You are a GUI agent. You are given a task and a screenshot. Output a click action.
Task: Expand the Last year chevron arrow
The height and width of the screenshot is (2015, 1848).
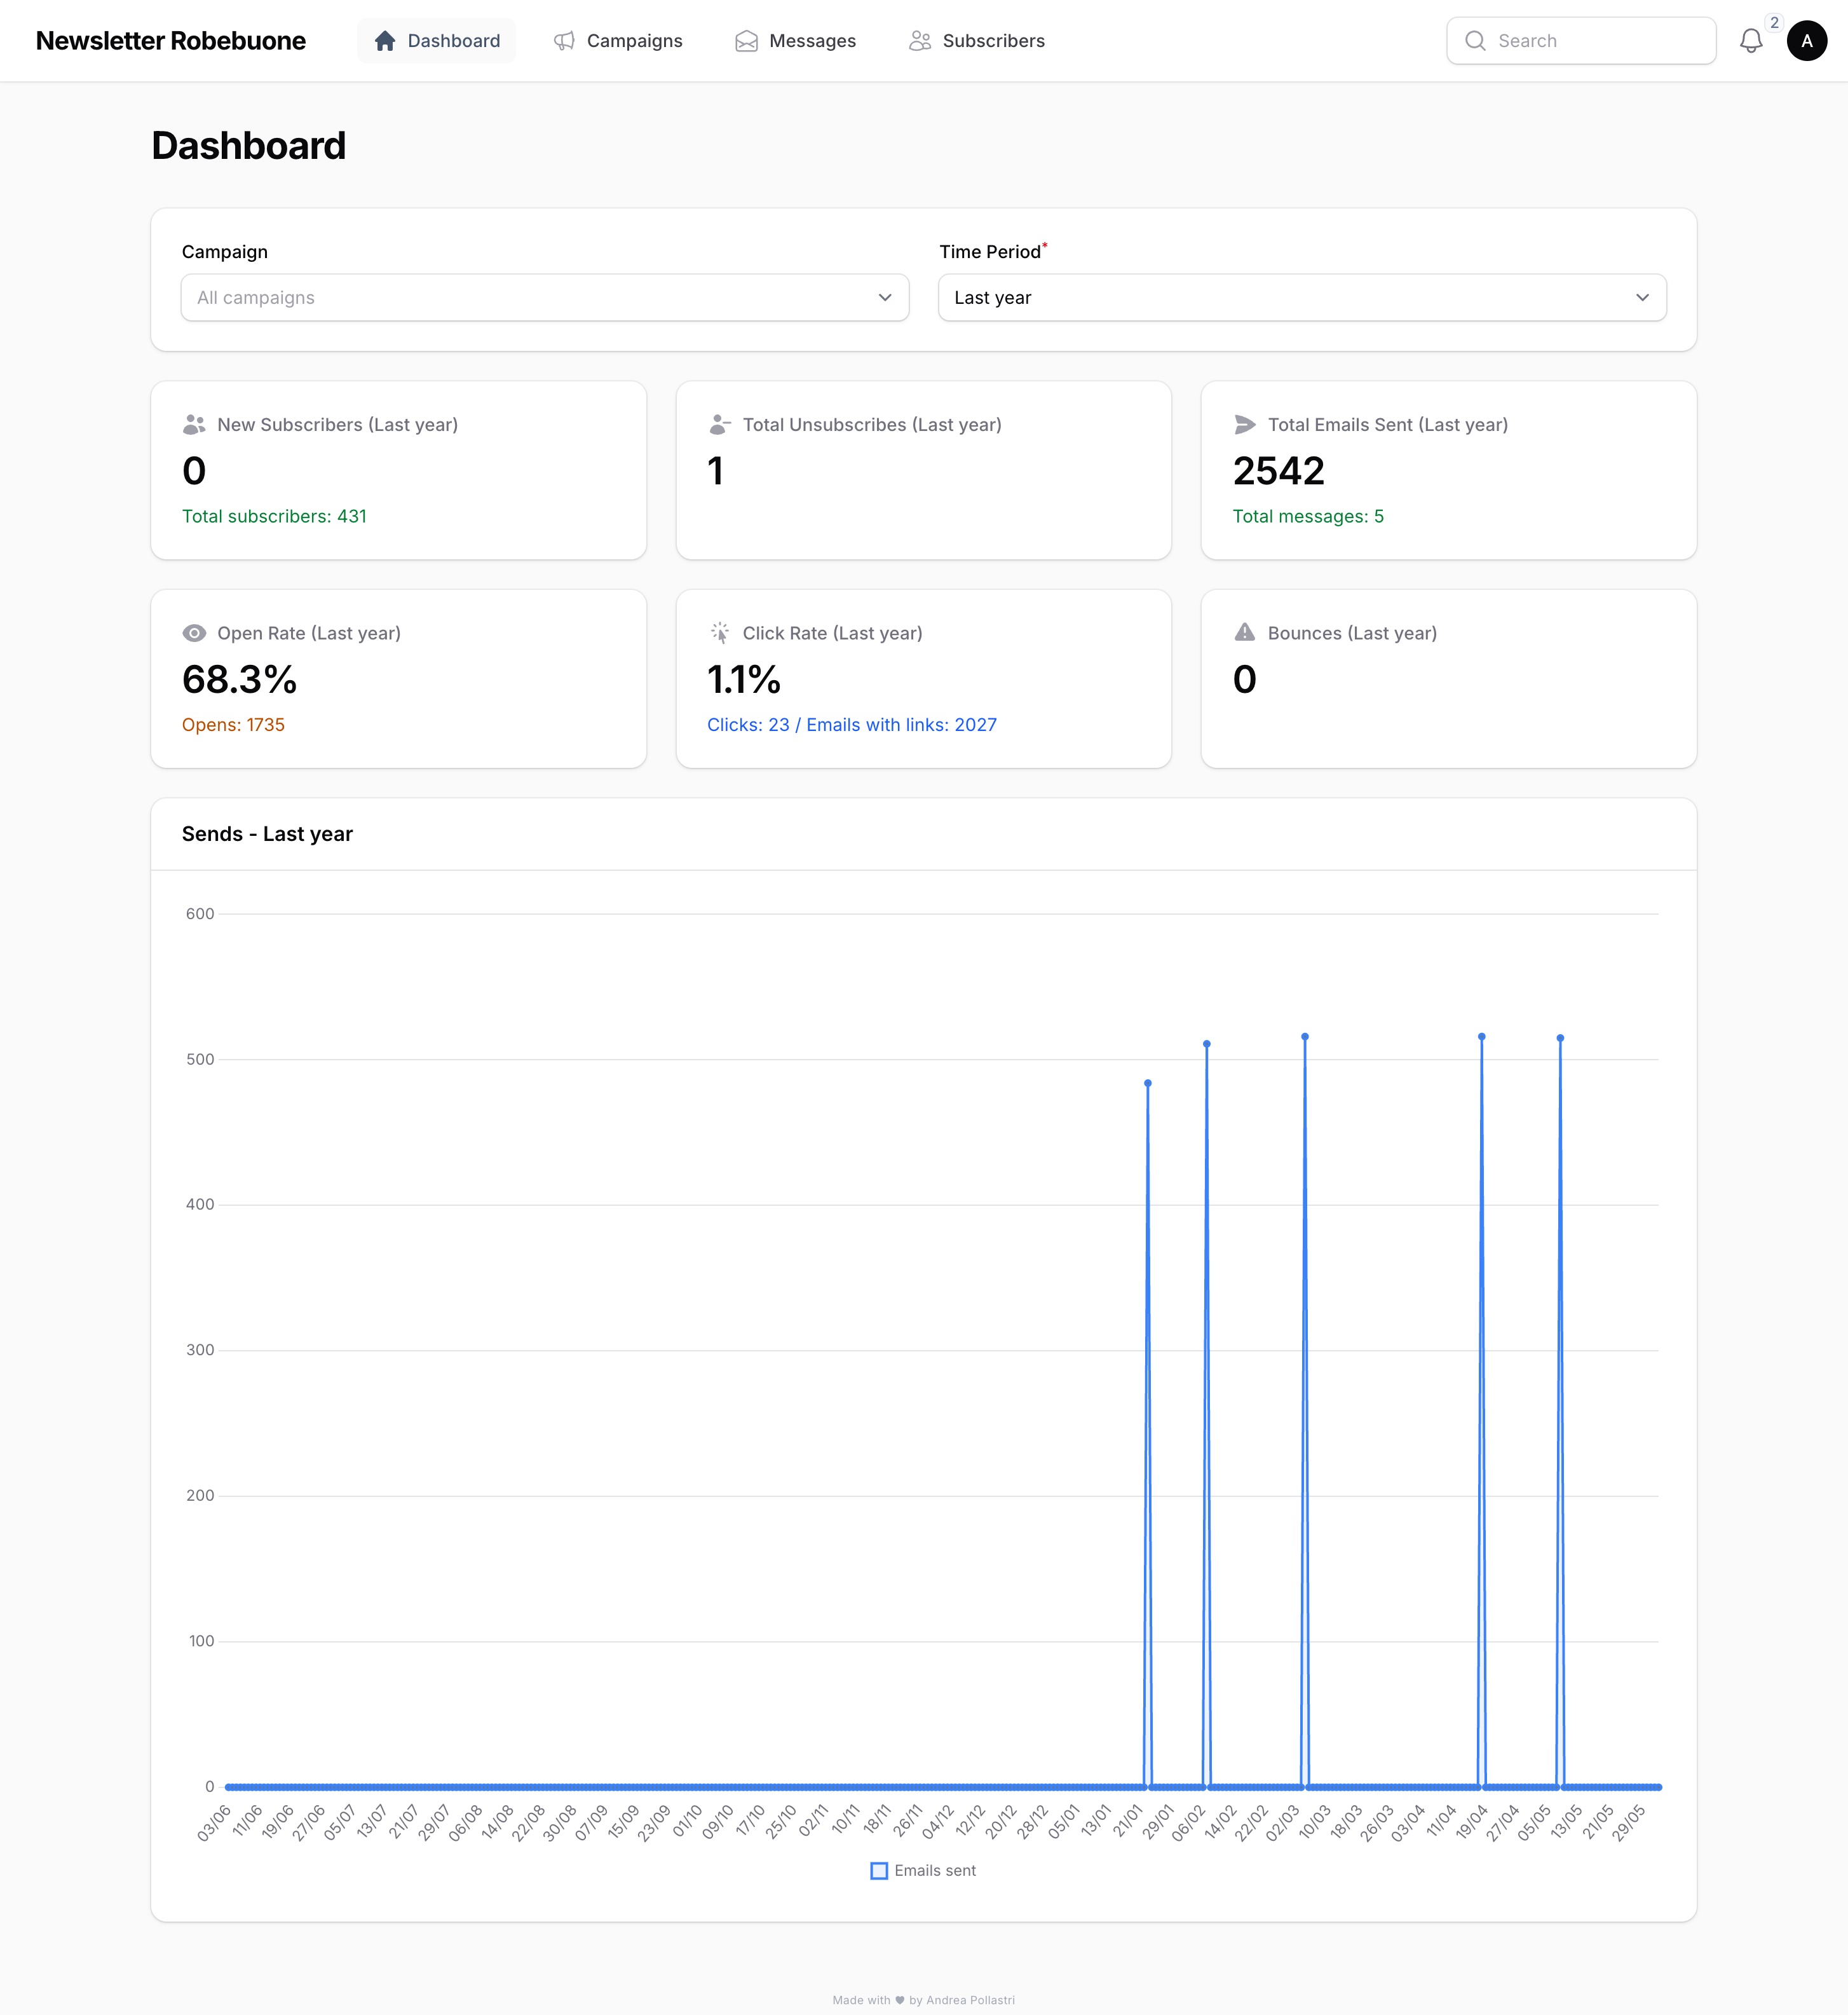[x=1642, y=298]
